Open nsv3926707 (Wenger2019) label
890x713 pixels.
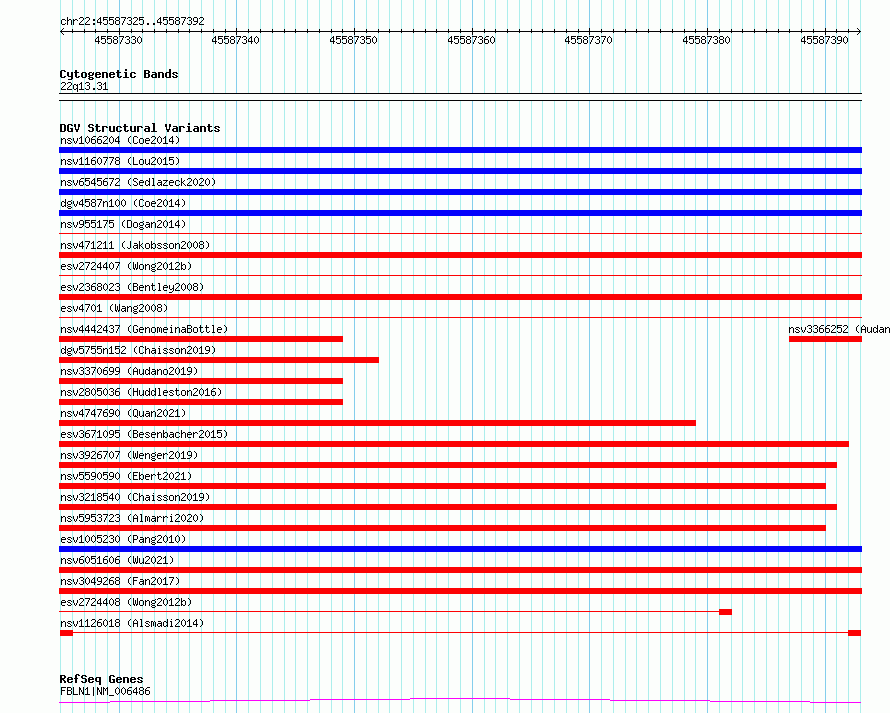(129, 455)
